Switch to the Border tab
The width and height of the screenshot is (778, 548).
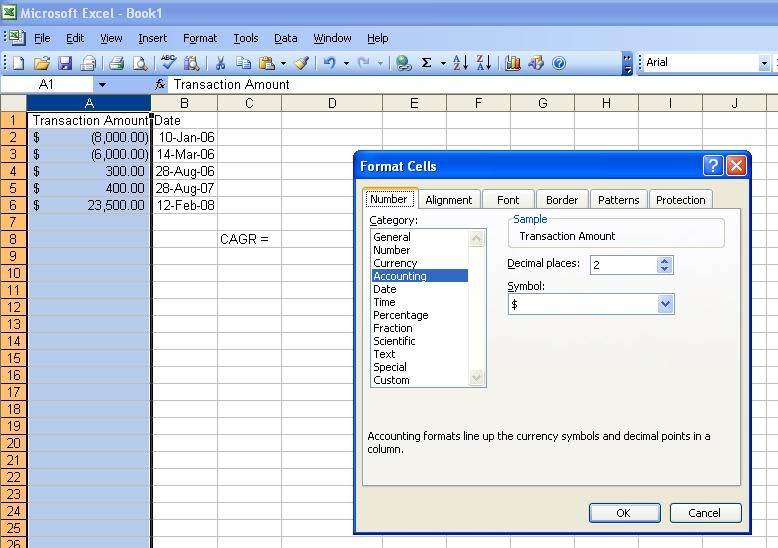[x=562, y=200]
